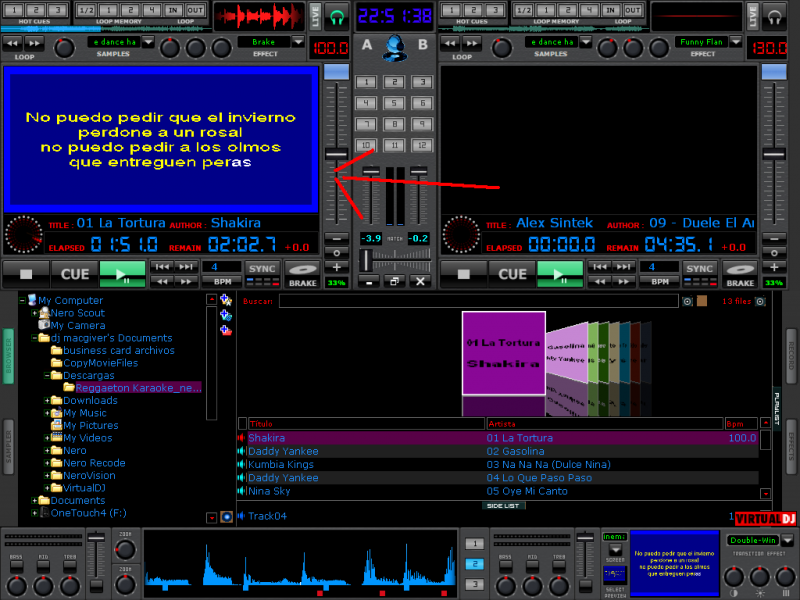Click deck B SYNC button
The height and width of the screenshot is (600, 800).
tap(699, 269)
